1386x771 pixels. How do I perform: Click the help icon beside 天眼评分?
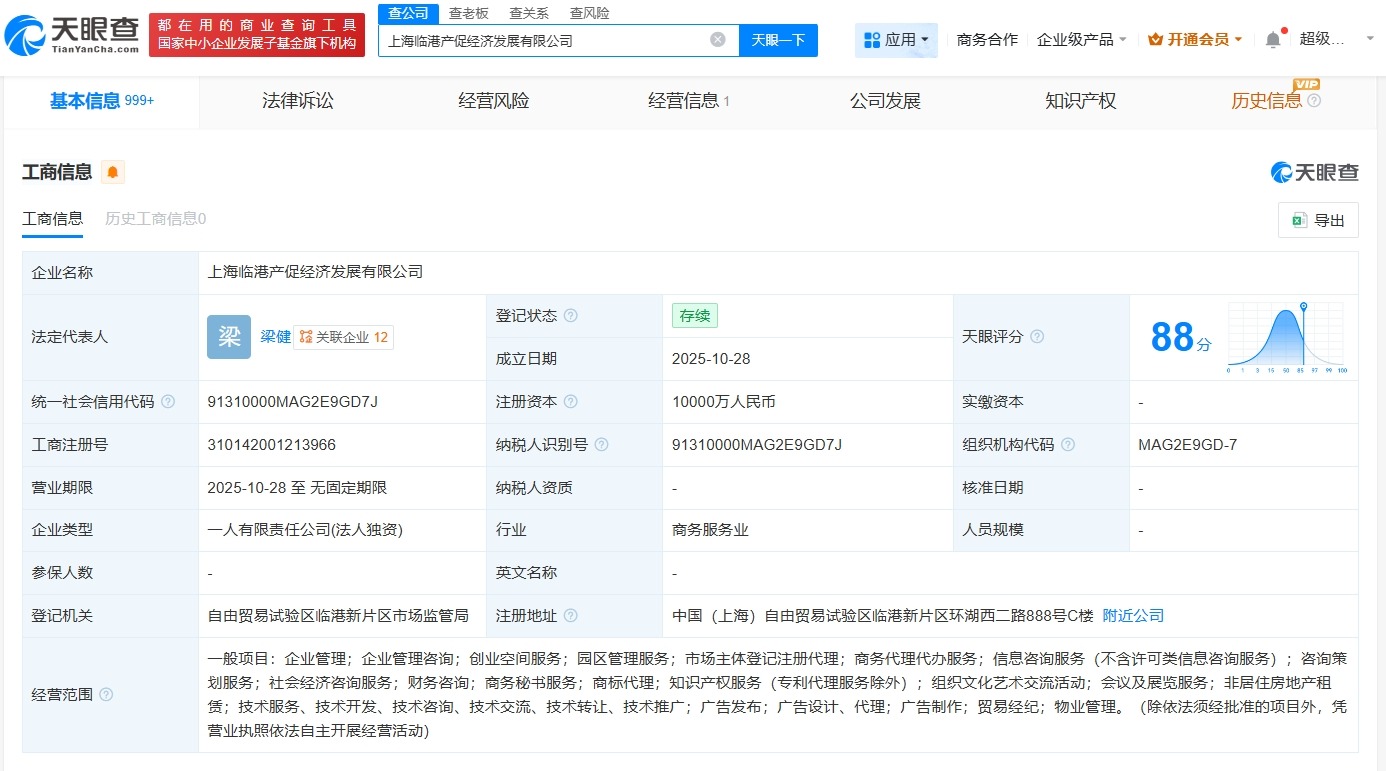1036,338
